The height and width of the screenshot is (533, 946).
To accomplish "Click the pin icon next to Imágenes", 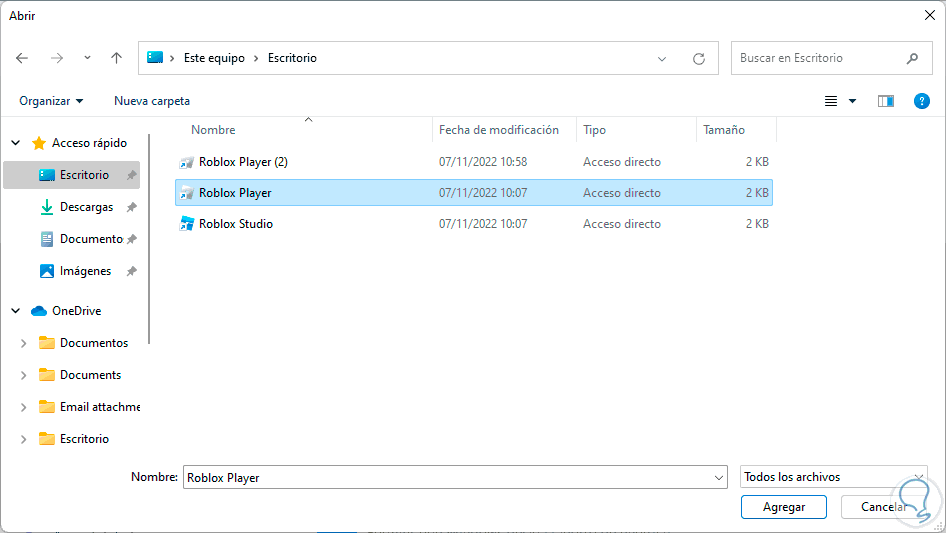I will (x=131, y=271).
